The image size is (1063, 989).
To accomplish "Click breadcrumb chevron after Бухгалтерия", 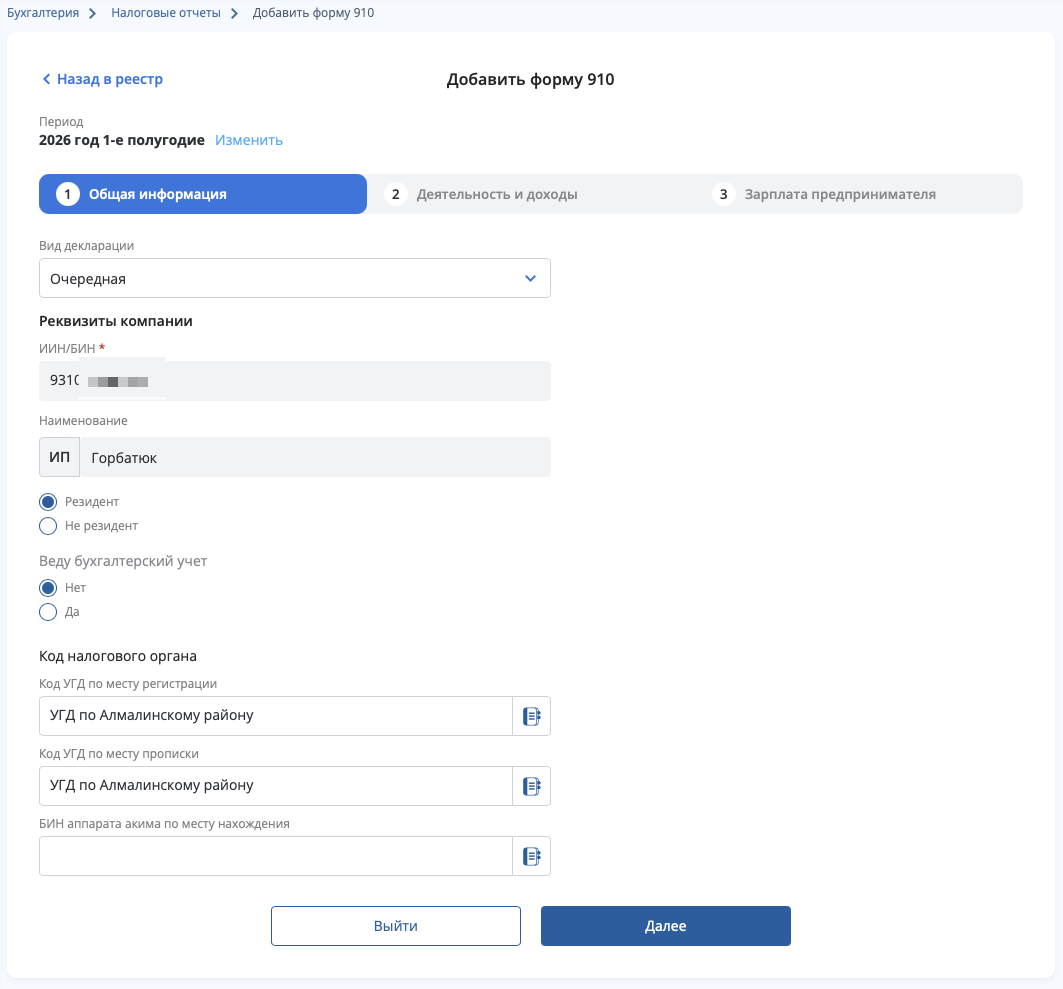I will coord(93,14).
